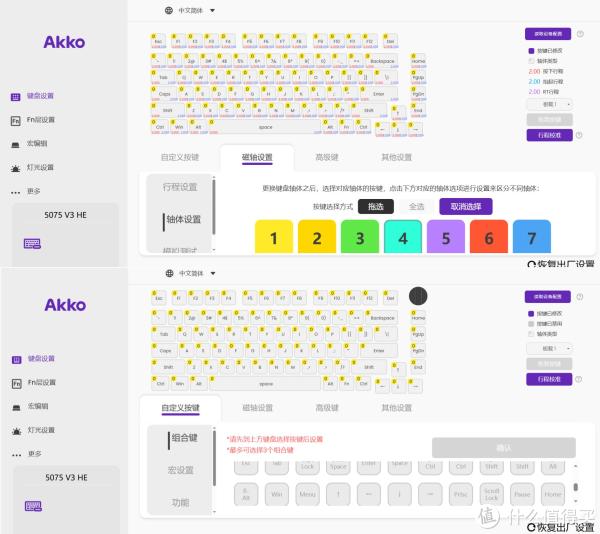Toggle the 按键已禁用 checkbox
This screenshot has height=534, width=600.
coord(531,324)
